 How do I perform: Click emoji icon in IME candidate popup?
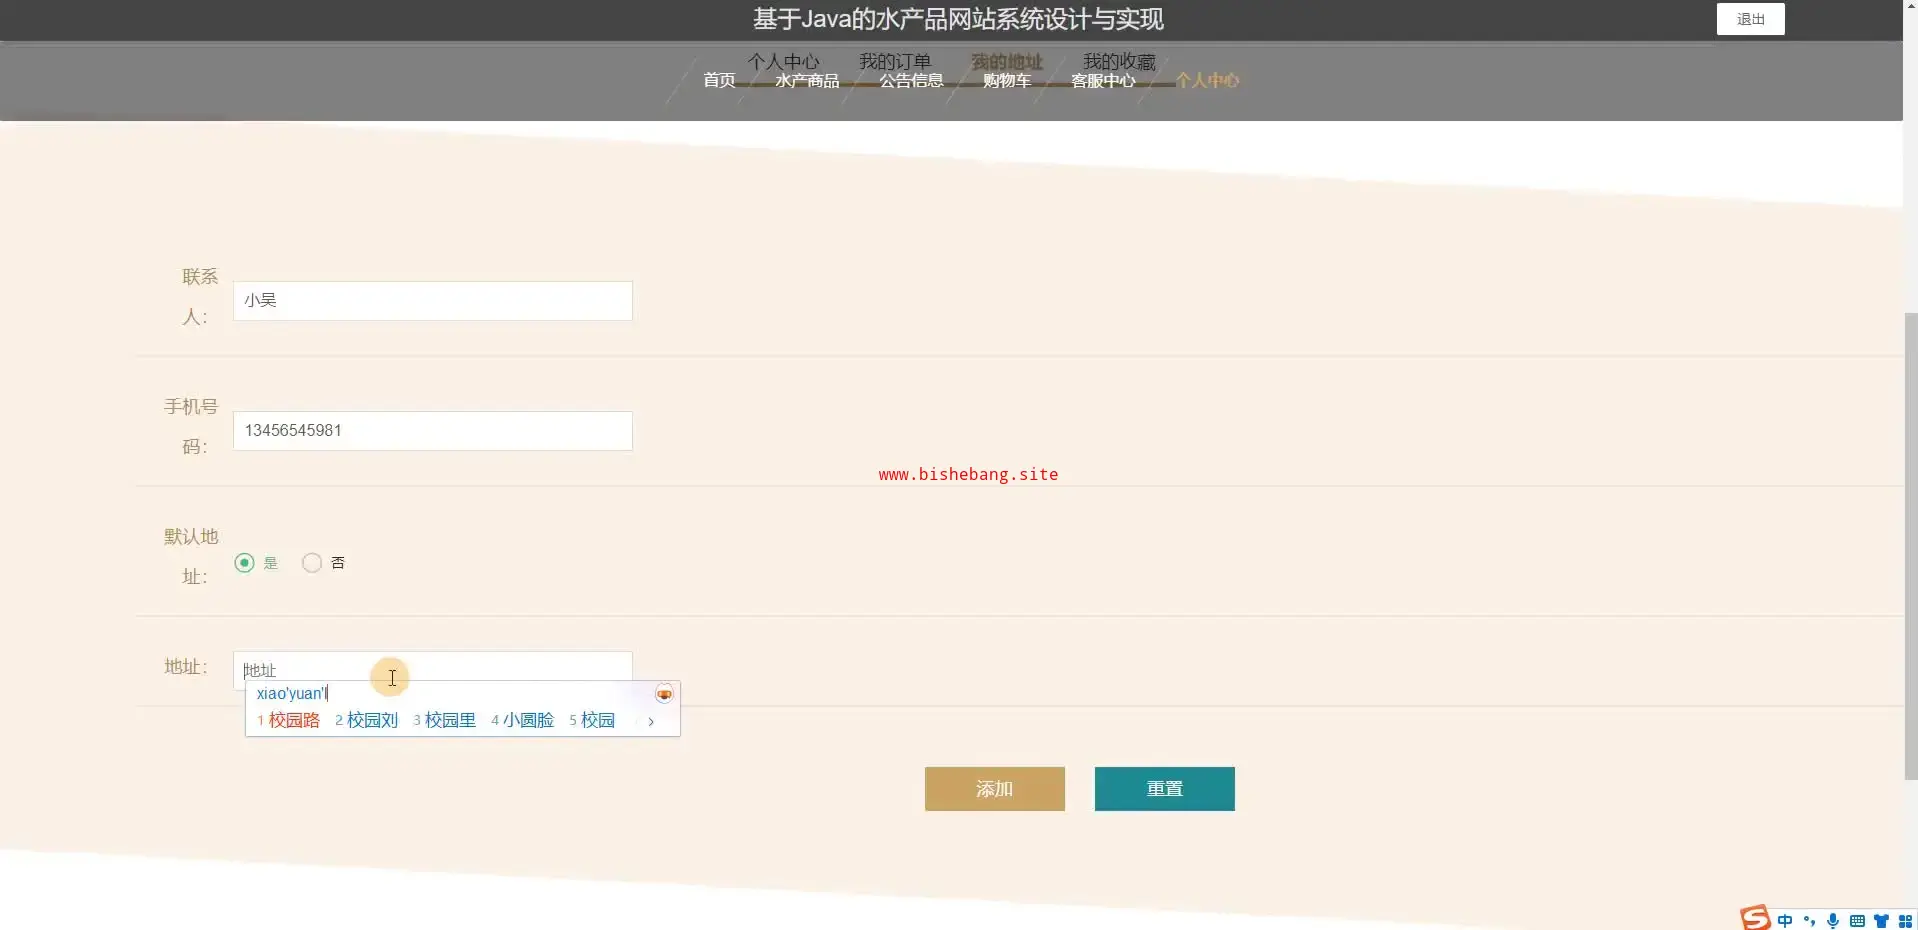click(664, 694)
